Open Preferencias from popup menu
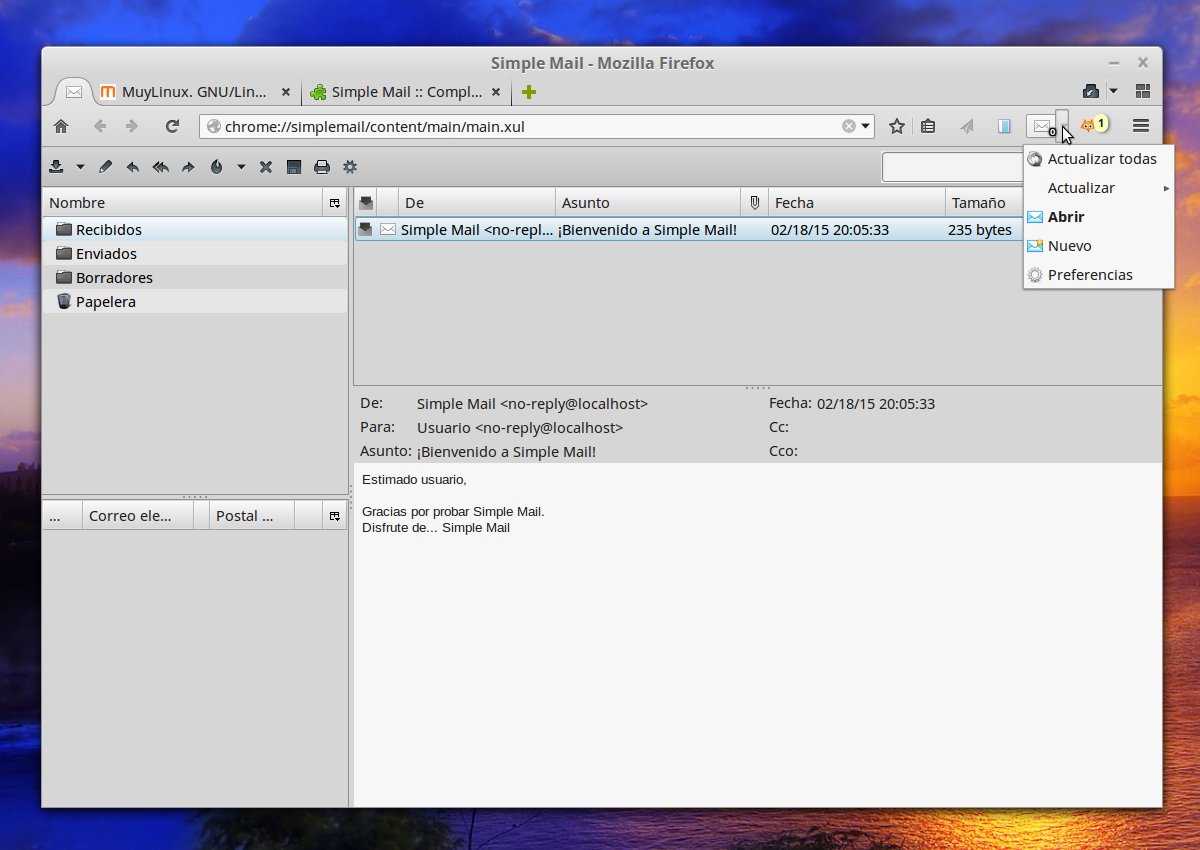 [1098, 275]
